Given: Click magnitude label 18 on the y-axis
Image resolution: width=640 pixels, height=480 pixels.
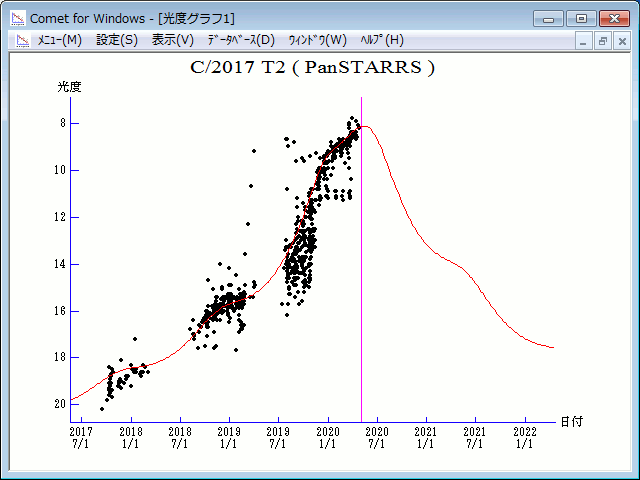Looking at the screenshot, I should [x=60, y=357].
